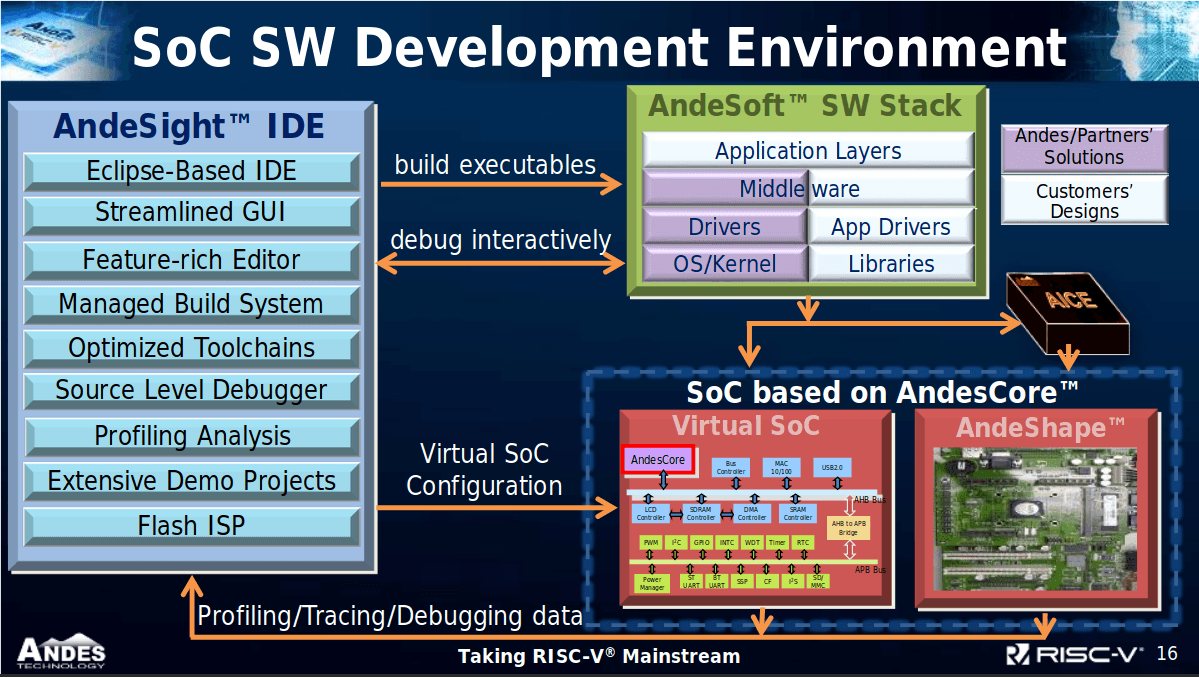Select the SD/MMC block
Viewport: 1199px width, 677px height.
tap(818, 582)
